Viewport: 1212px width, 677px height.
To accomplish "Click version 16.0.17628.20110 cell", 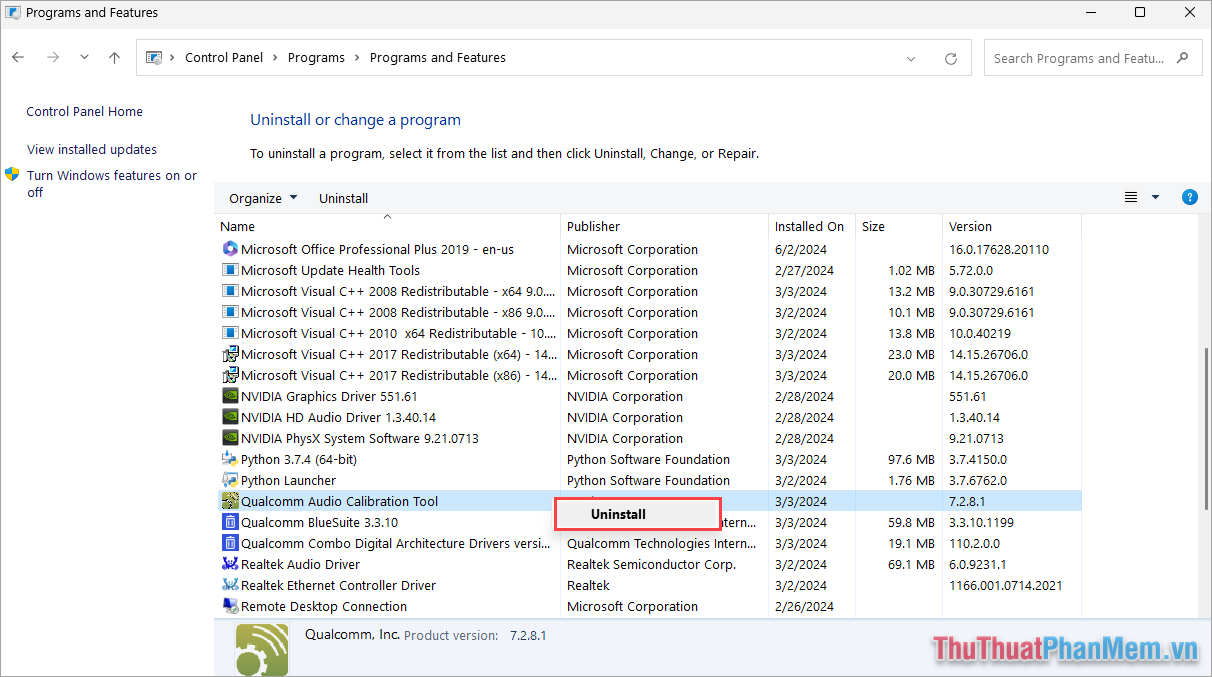I will (999, 249).
